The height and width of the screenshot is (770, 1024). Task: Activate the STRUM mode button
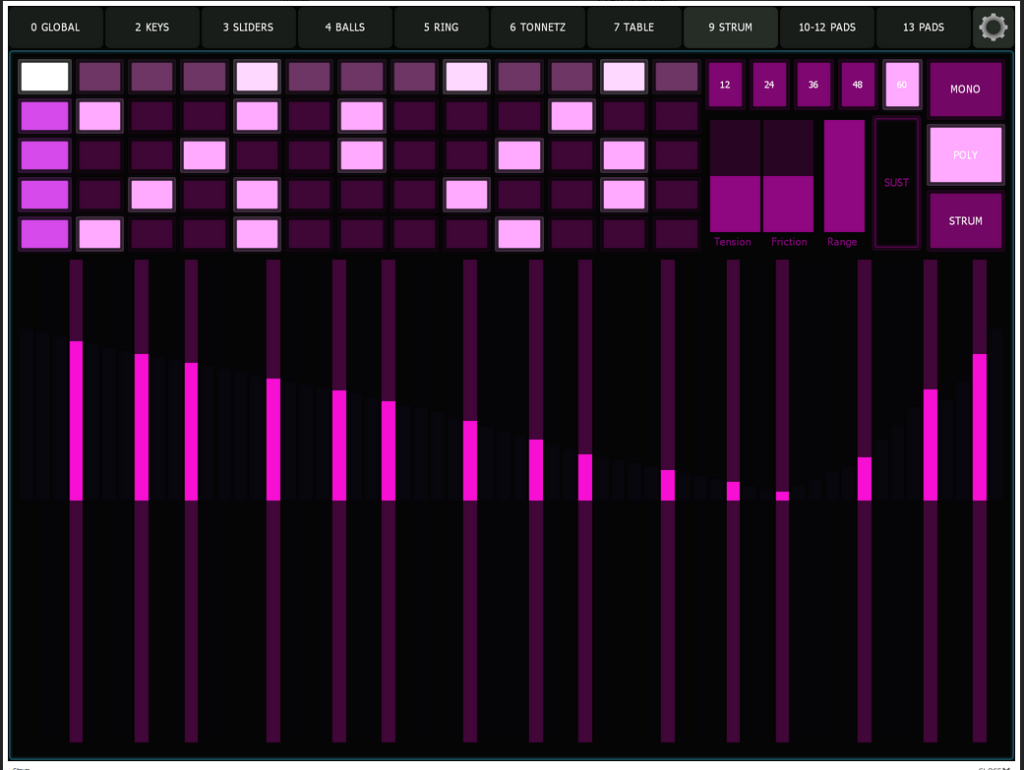(x=965, y=221)
